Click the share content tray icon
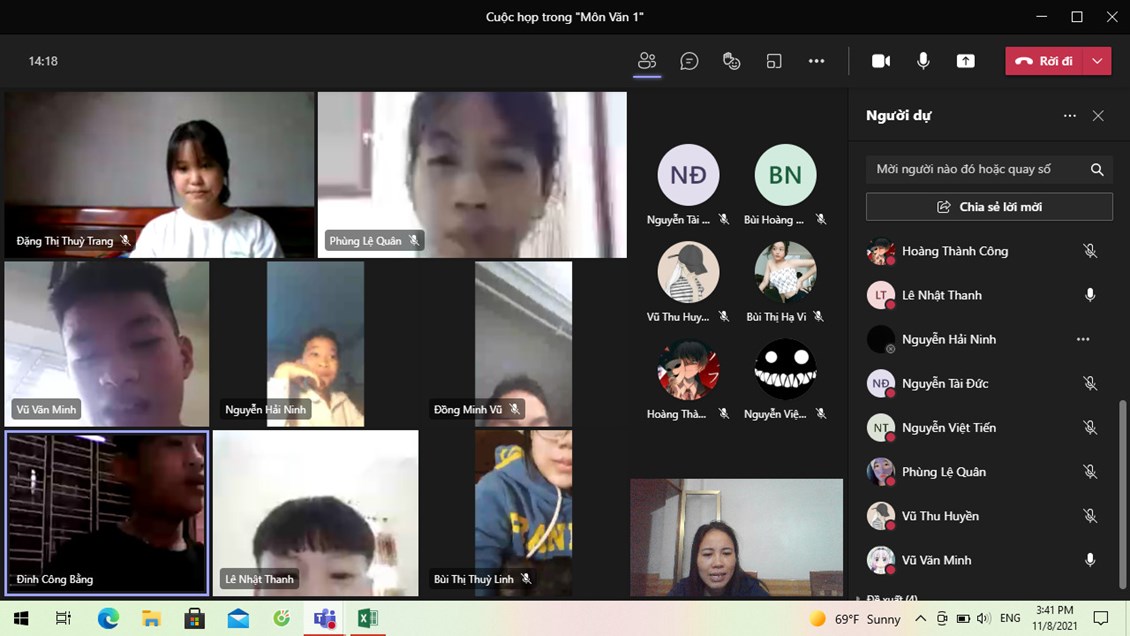 coord(965,61)
